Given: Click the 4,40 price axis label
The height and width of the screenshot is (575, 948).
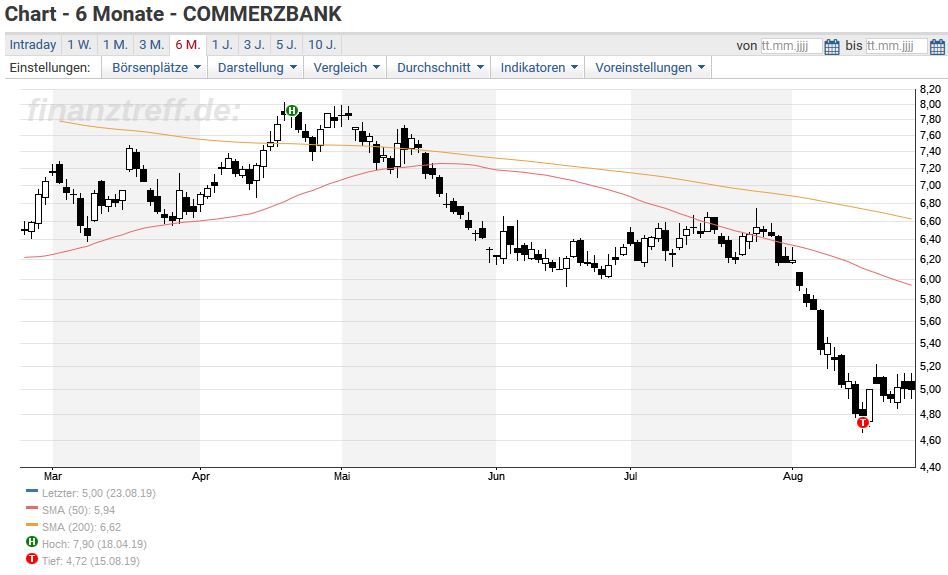Looking at the screenshot, I should (x=930, y=467).
